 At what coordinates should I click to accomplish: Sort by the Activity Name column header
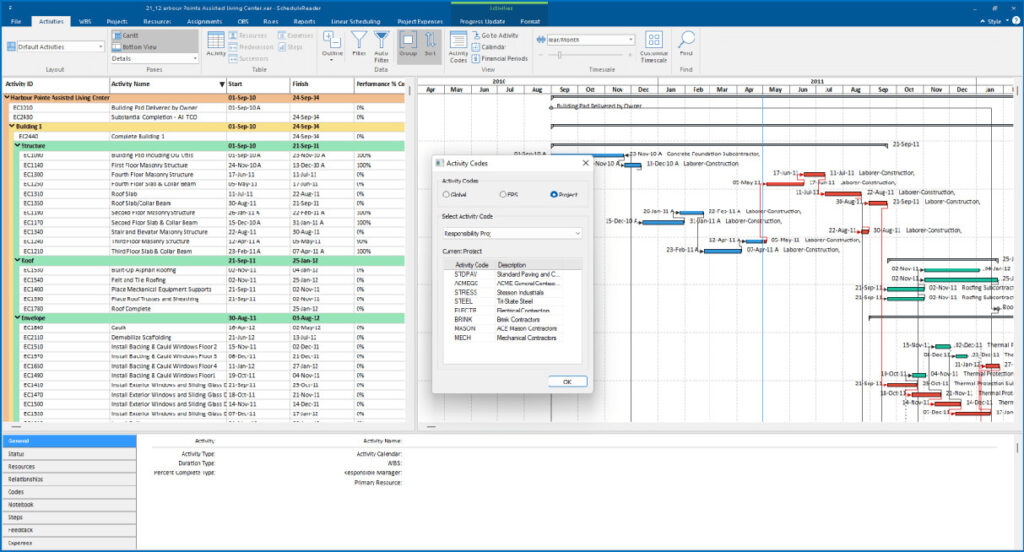point(167,84)
